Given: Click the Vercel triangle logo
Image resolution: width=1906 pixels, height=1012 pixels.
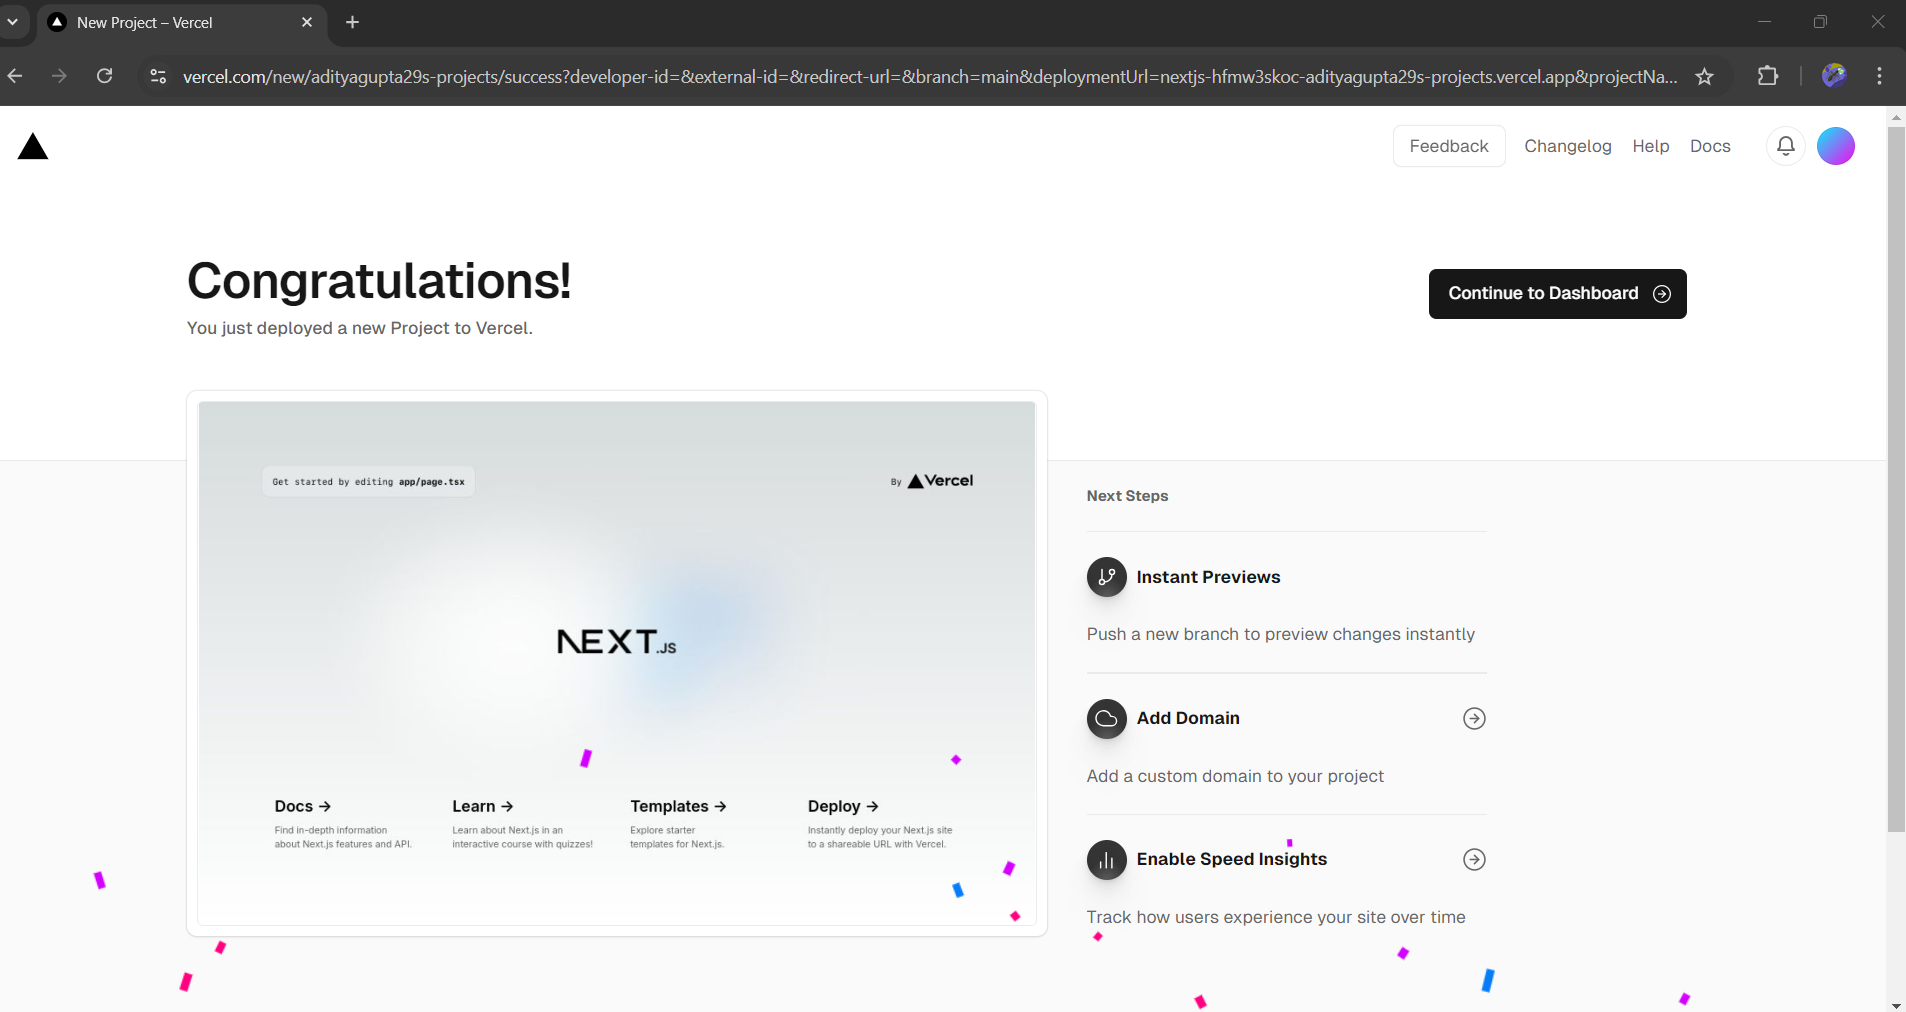Looking at the screenshot, I should click(33, 147).
